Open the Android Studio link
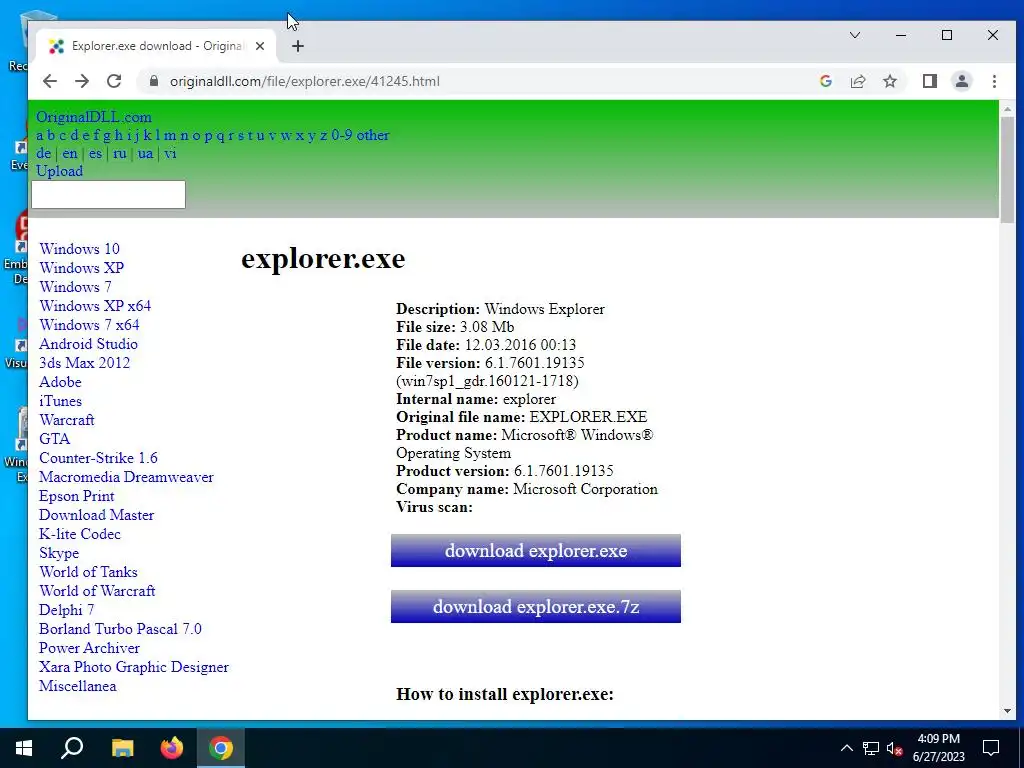Image resolution: width=1024 pixels, height=768 pixels. point(88,344)
